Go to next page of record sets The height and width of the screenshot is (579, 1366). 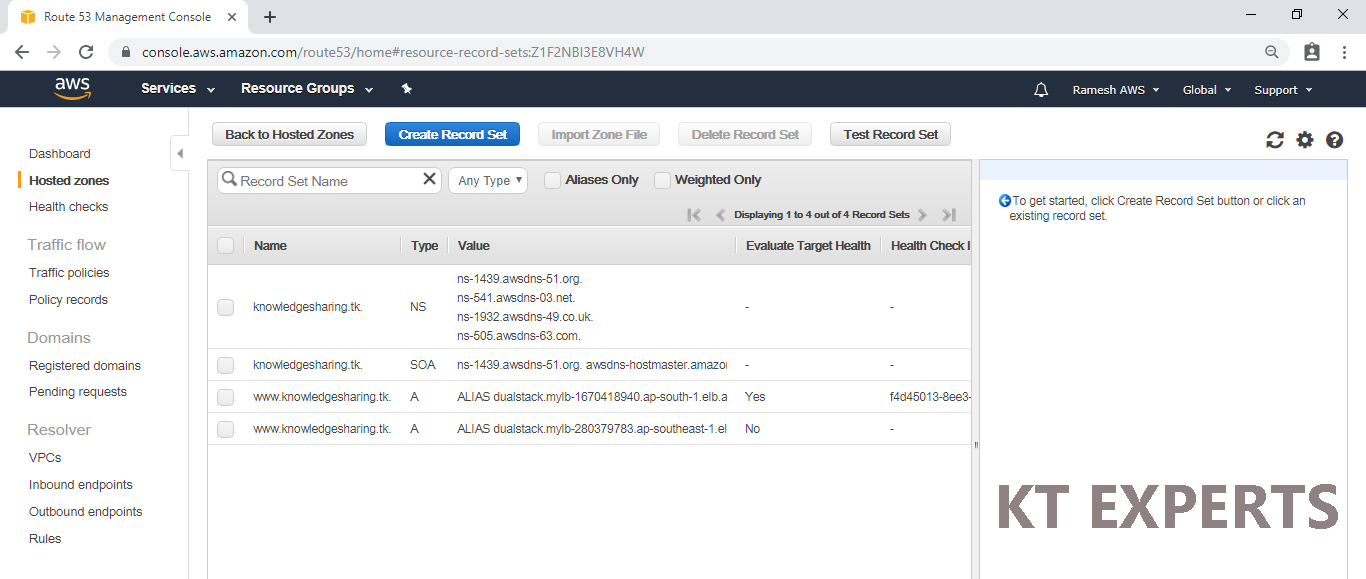click(922, 215)
